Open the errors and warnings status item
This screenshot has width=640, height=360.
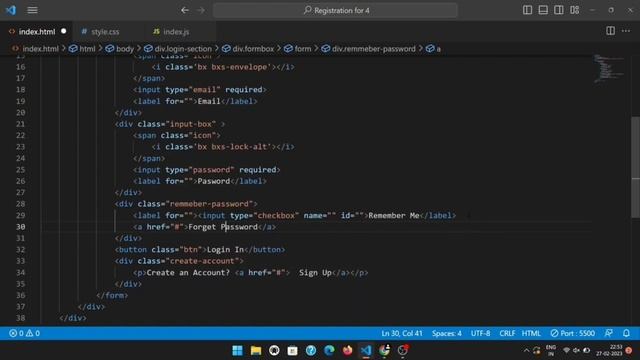[x=24, y=333]
